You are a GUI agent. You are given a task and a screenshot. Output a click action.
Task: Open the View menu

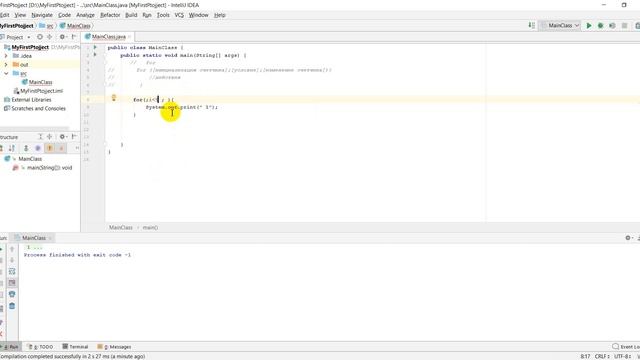coord(20,15)
